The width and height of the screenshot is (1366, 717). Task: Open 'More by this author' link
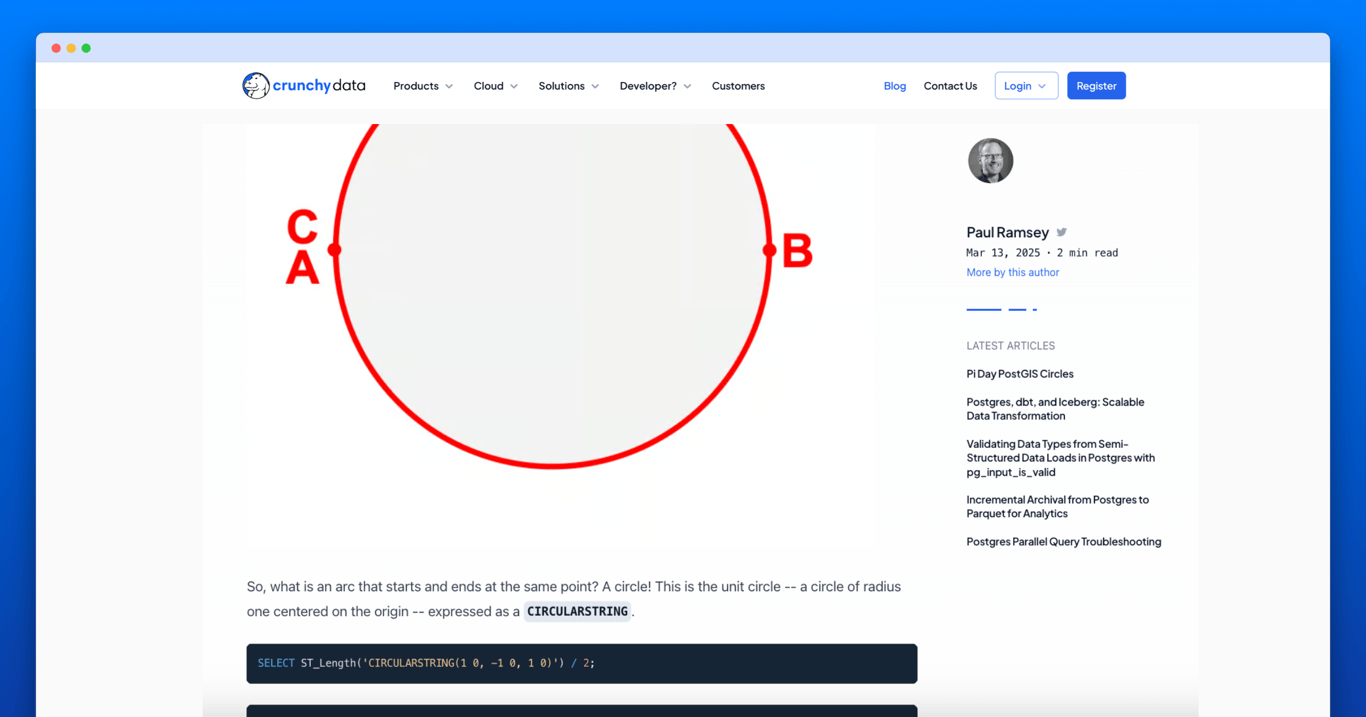pyautogui.click(x=1012, y=271)
